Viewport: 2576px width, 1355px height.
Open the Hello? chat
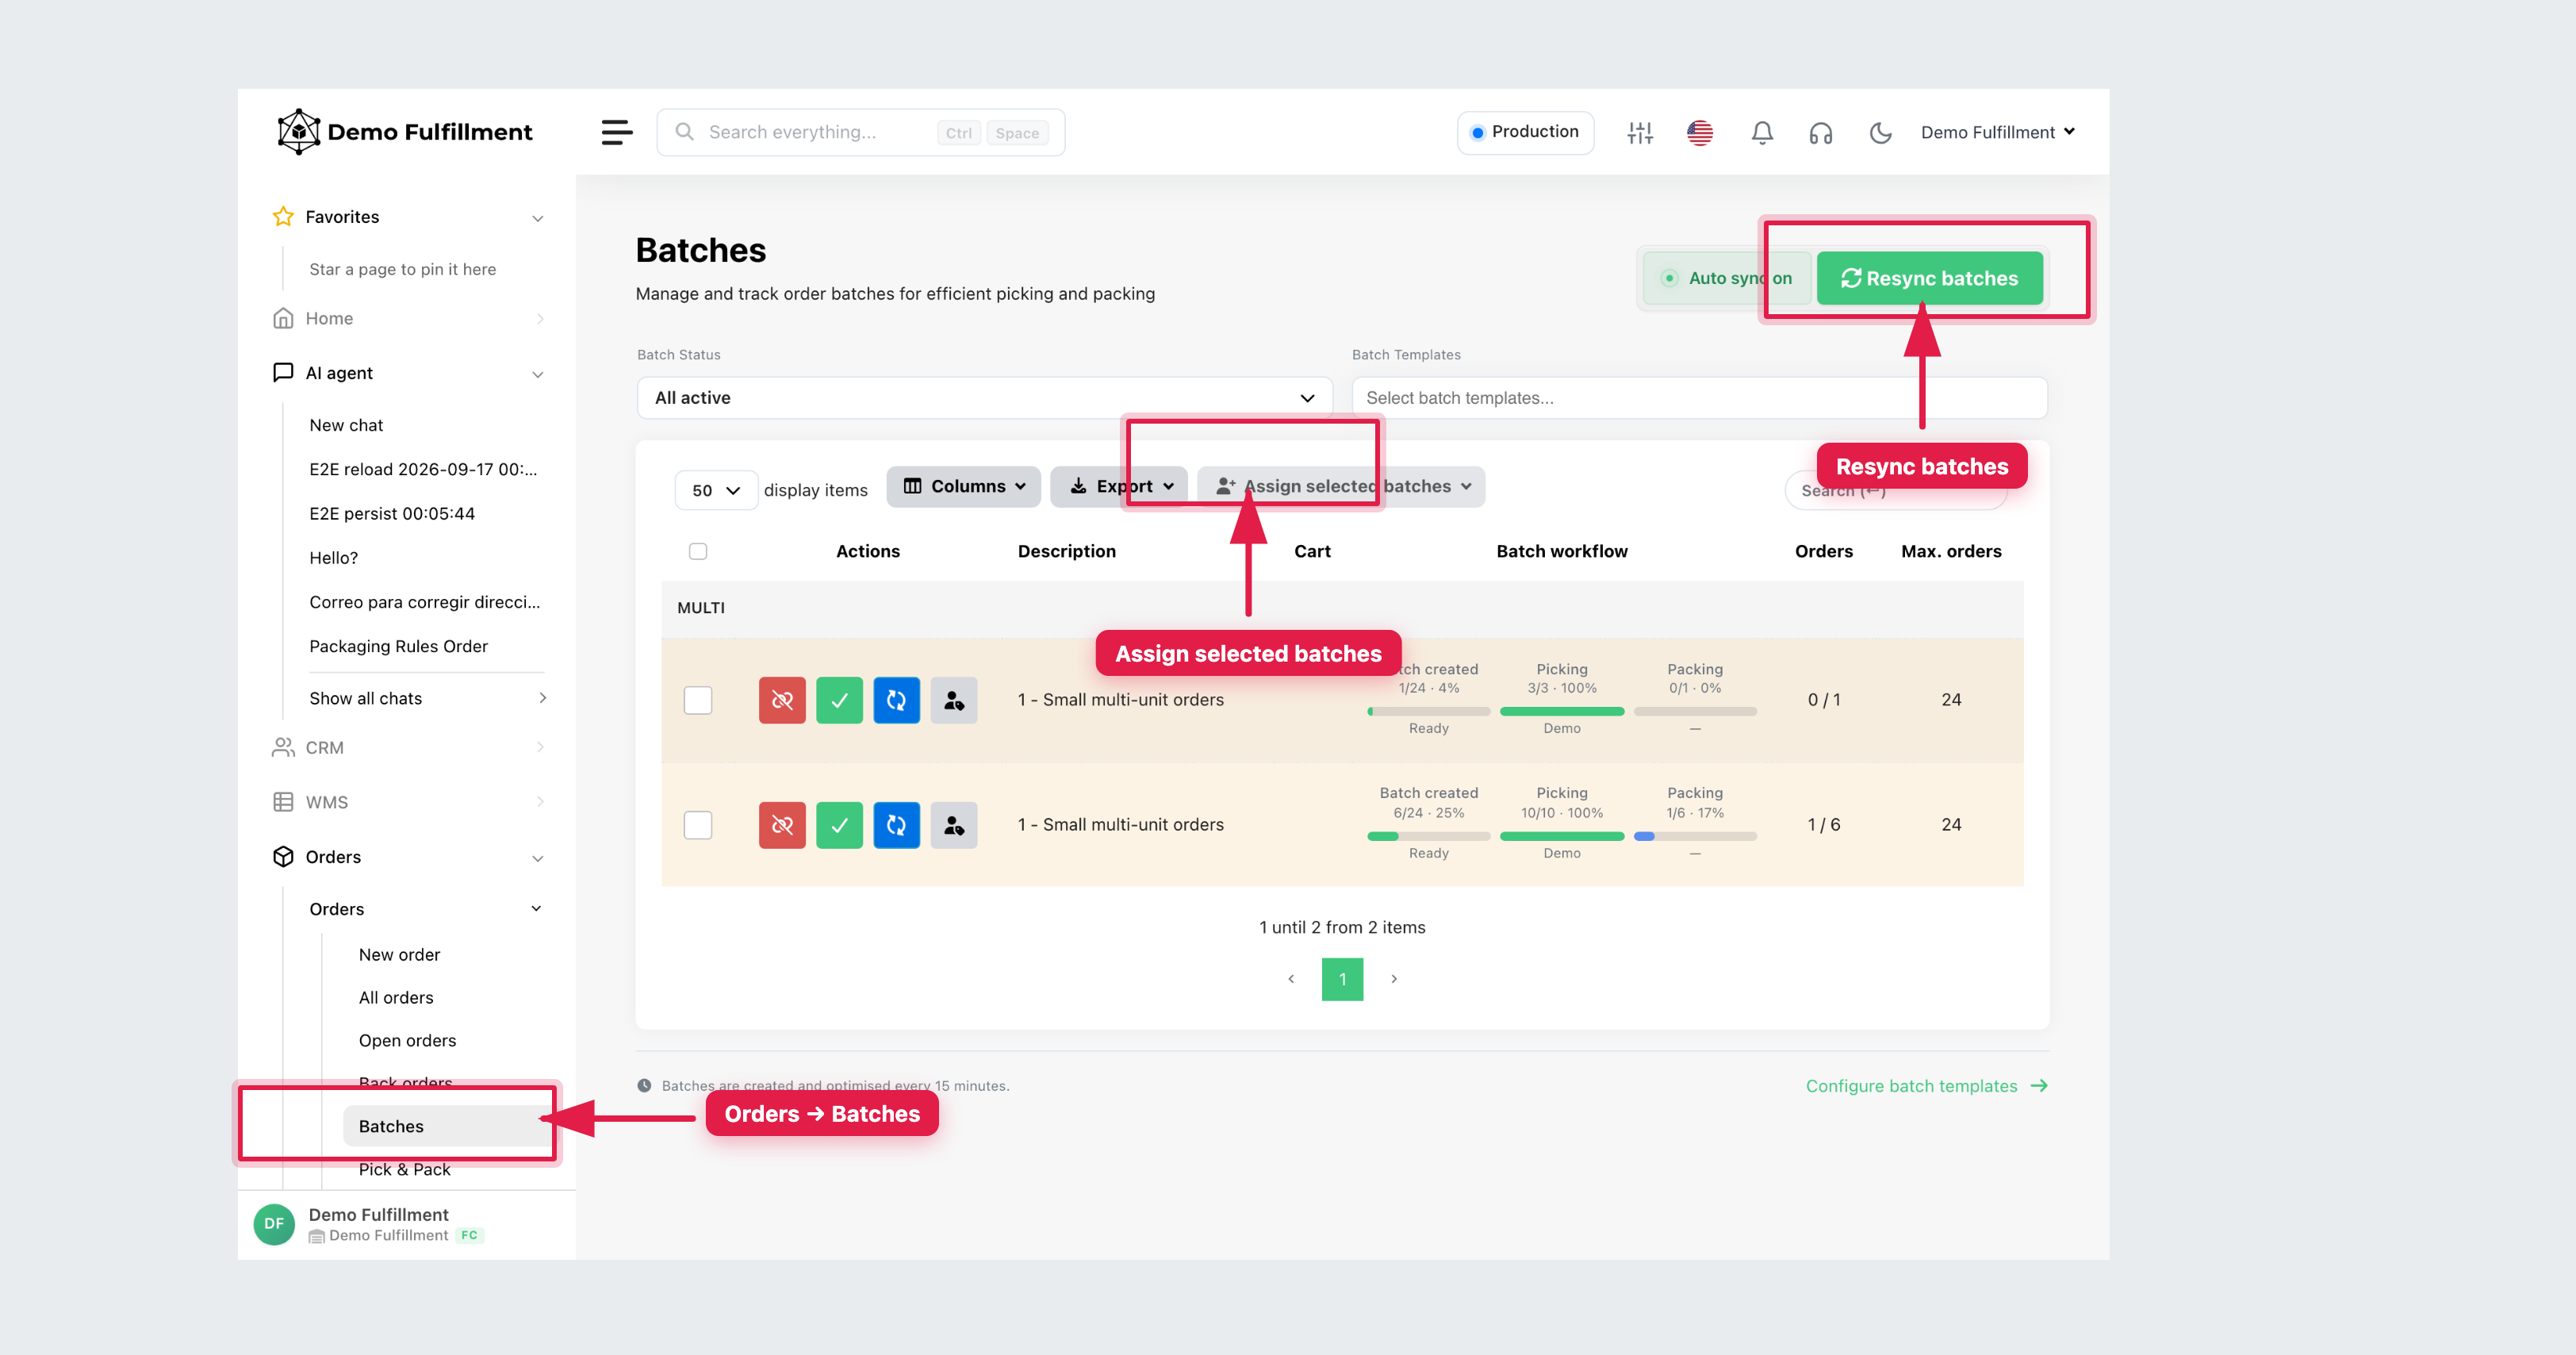[333, 558]
